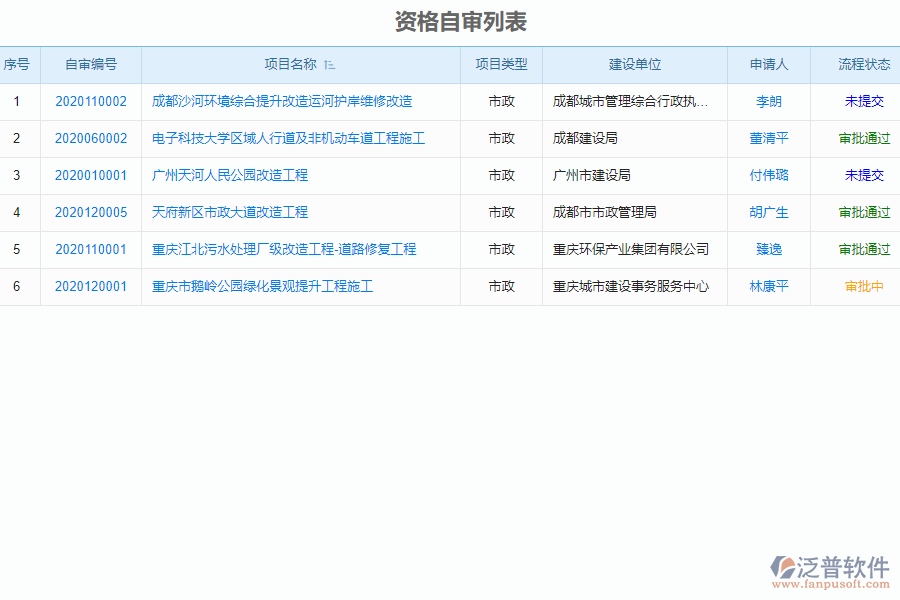
Task: Click 未提交 status on row 1
Action: click(863, 101)
